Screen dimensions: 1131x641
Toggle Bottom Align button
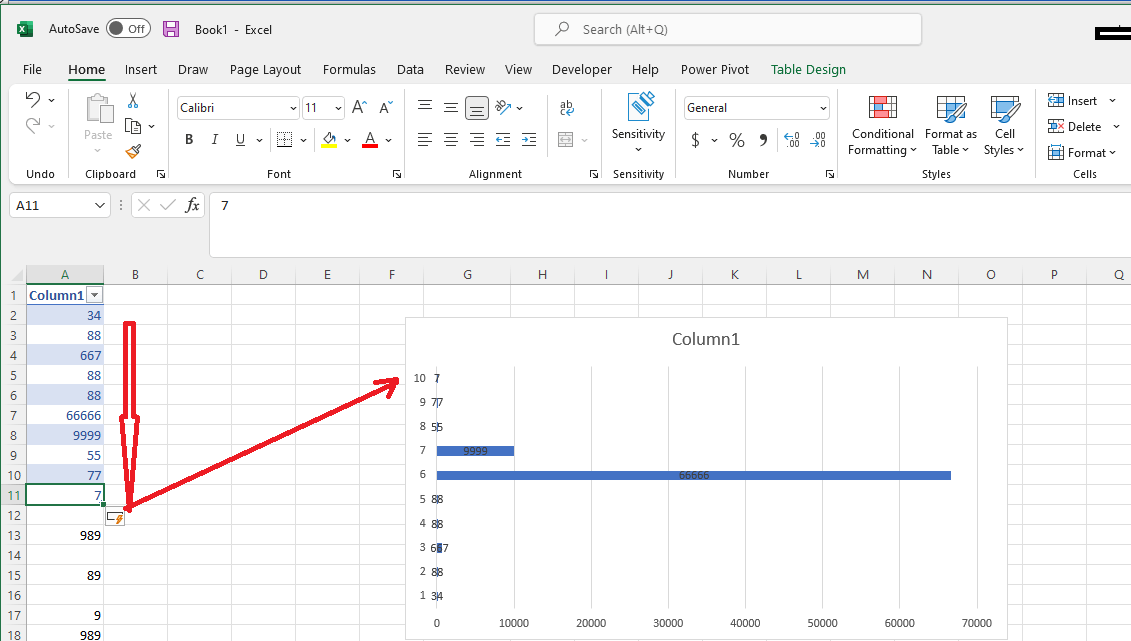pos(477,107)
